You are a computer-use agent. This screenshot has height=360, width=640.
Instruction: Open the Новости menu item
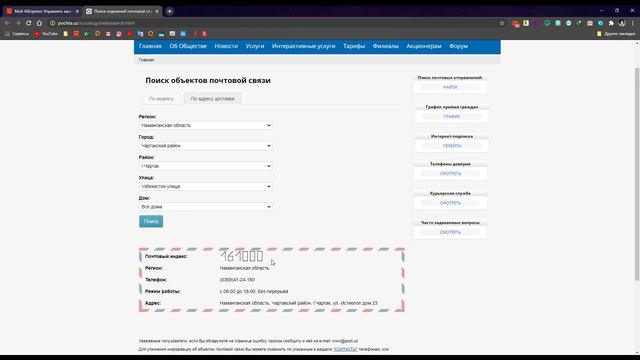tap(226, 46)
